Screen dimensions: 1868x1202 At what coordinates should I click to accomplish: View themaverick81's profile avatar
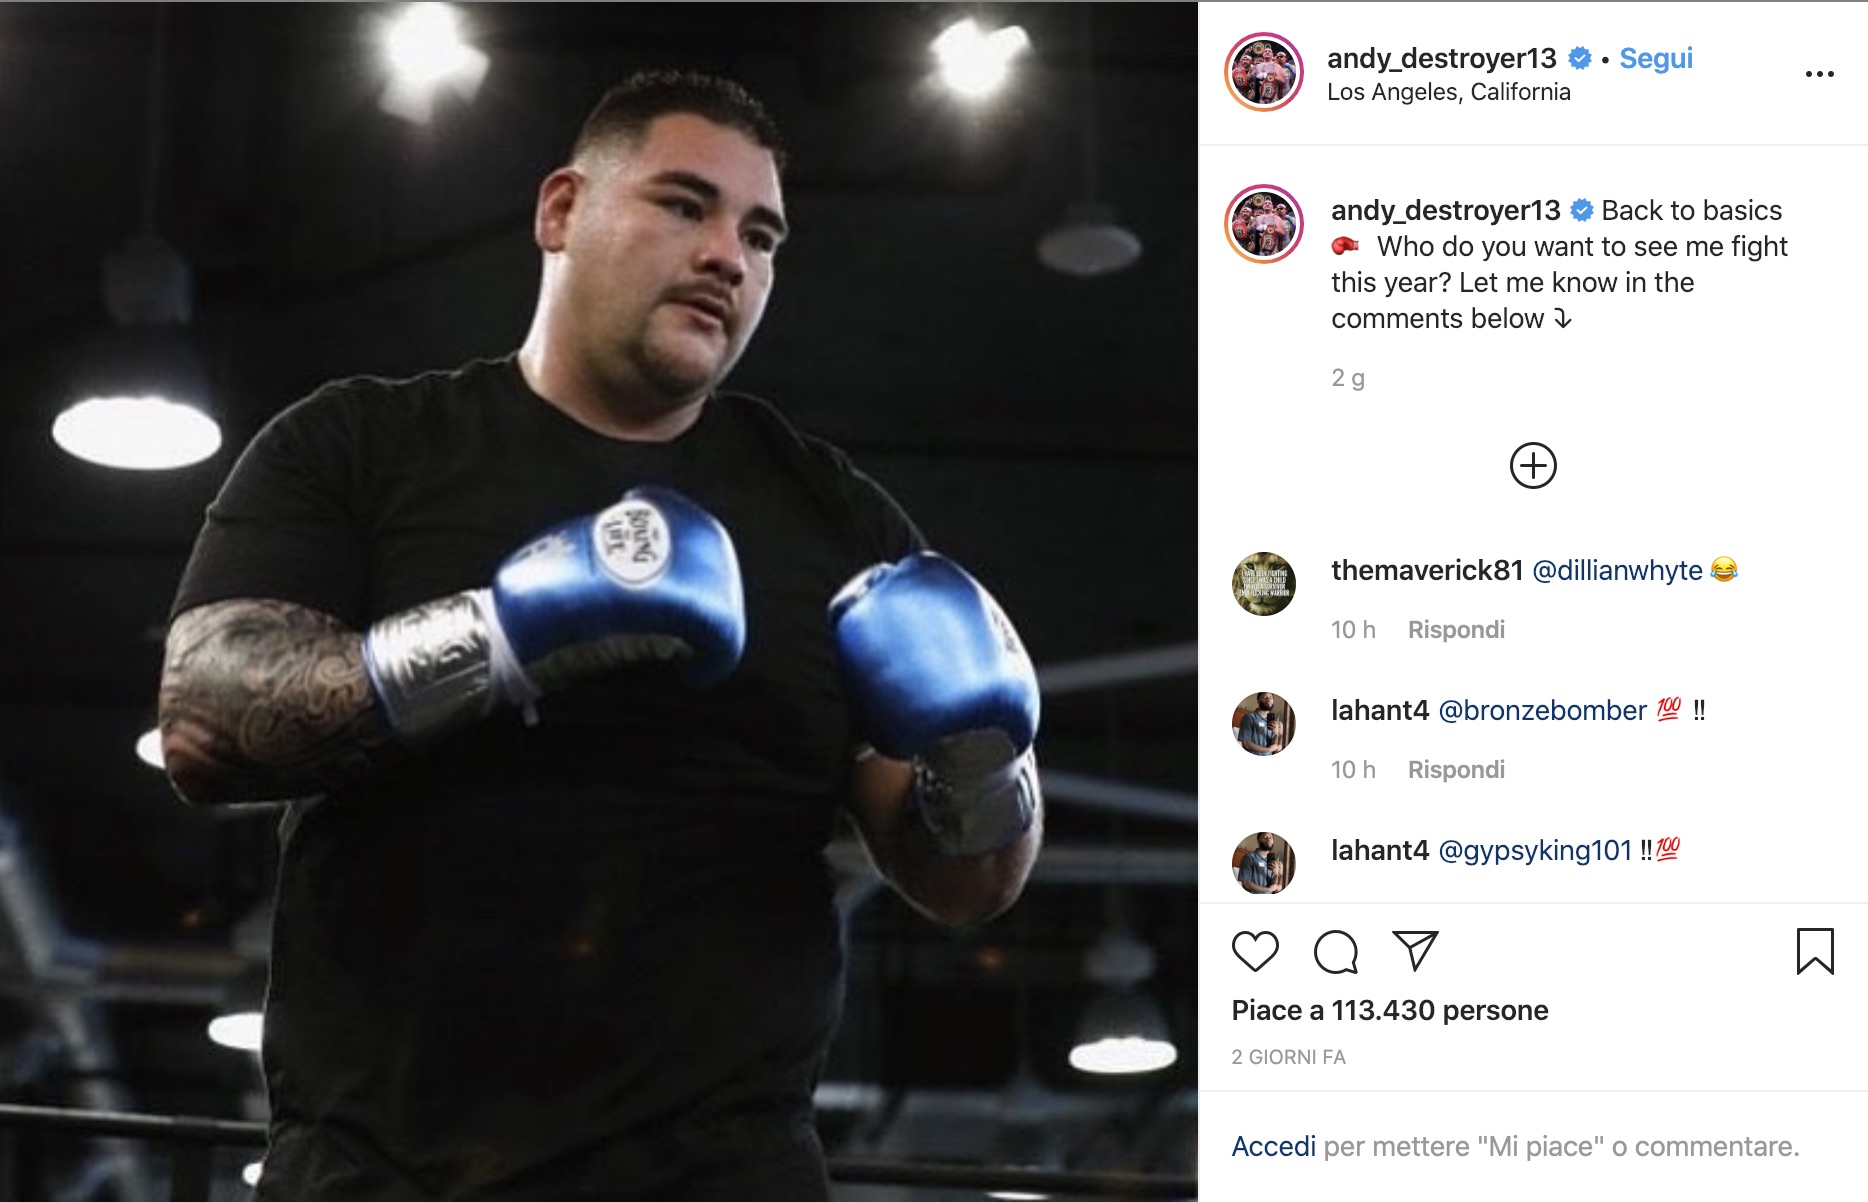tap(1264, 584)
